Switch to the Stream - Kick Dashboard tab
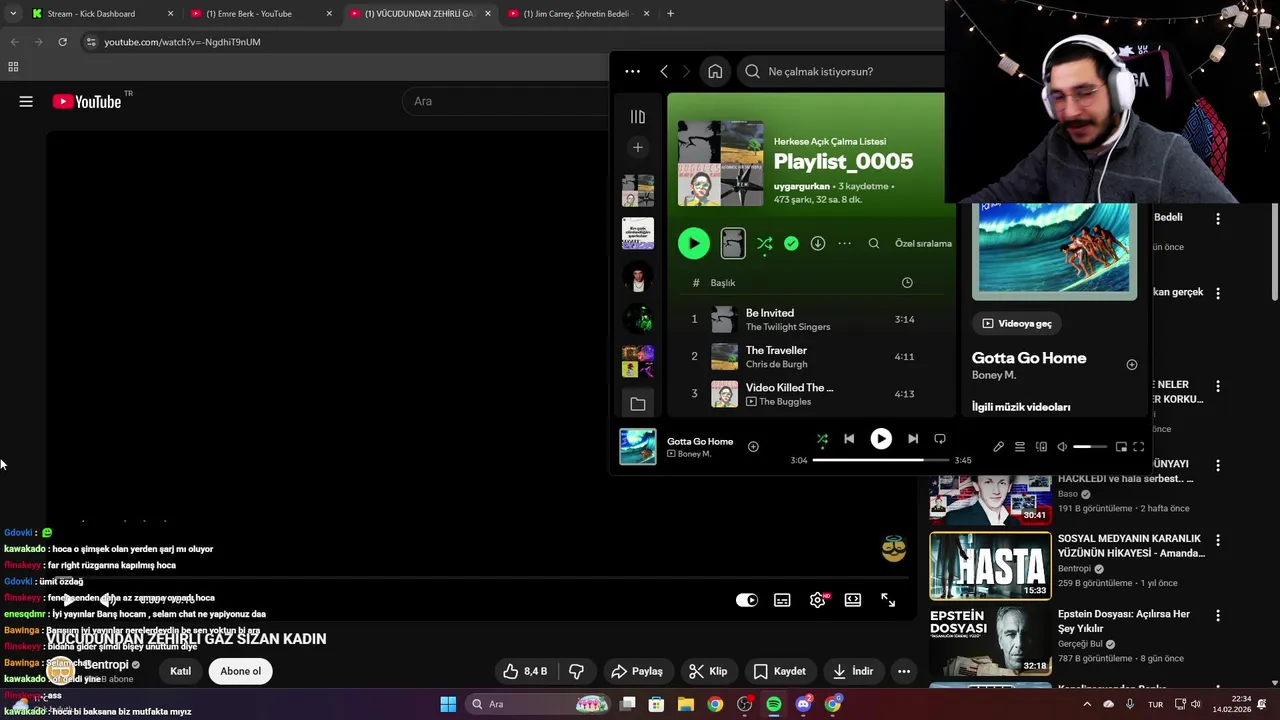 pos(102,14)
